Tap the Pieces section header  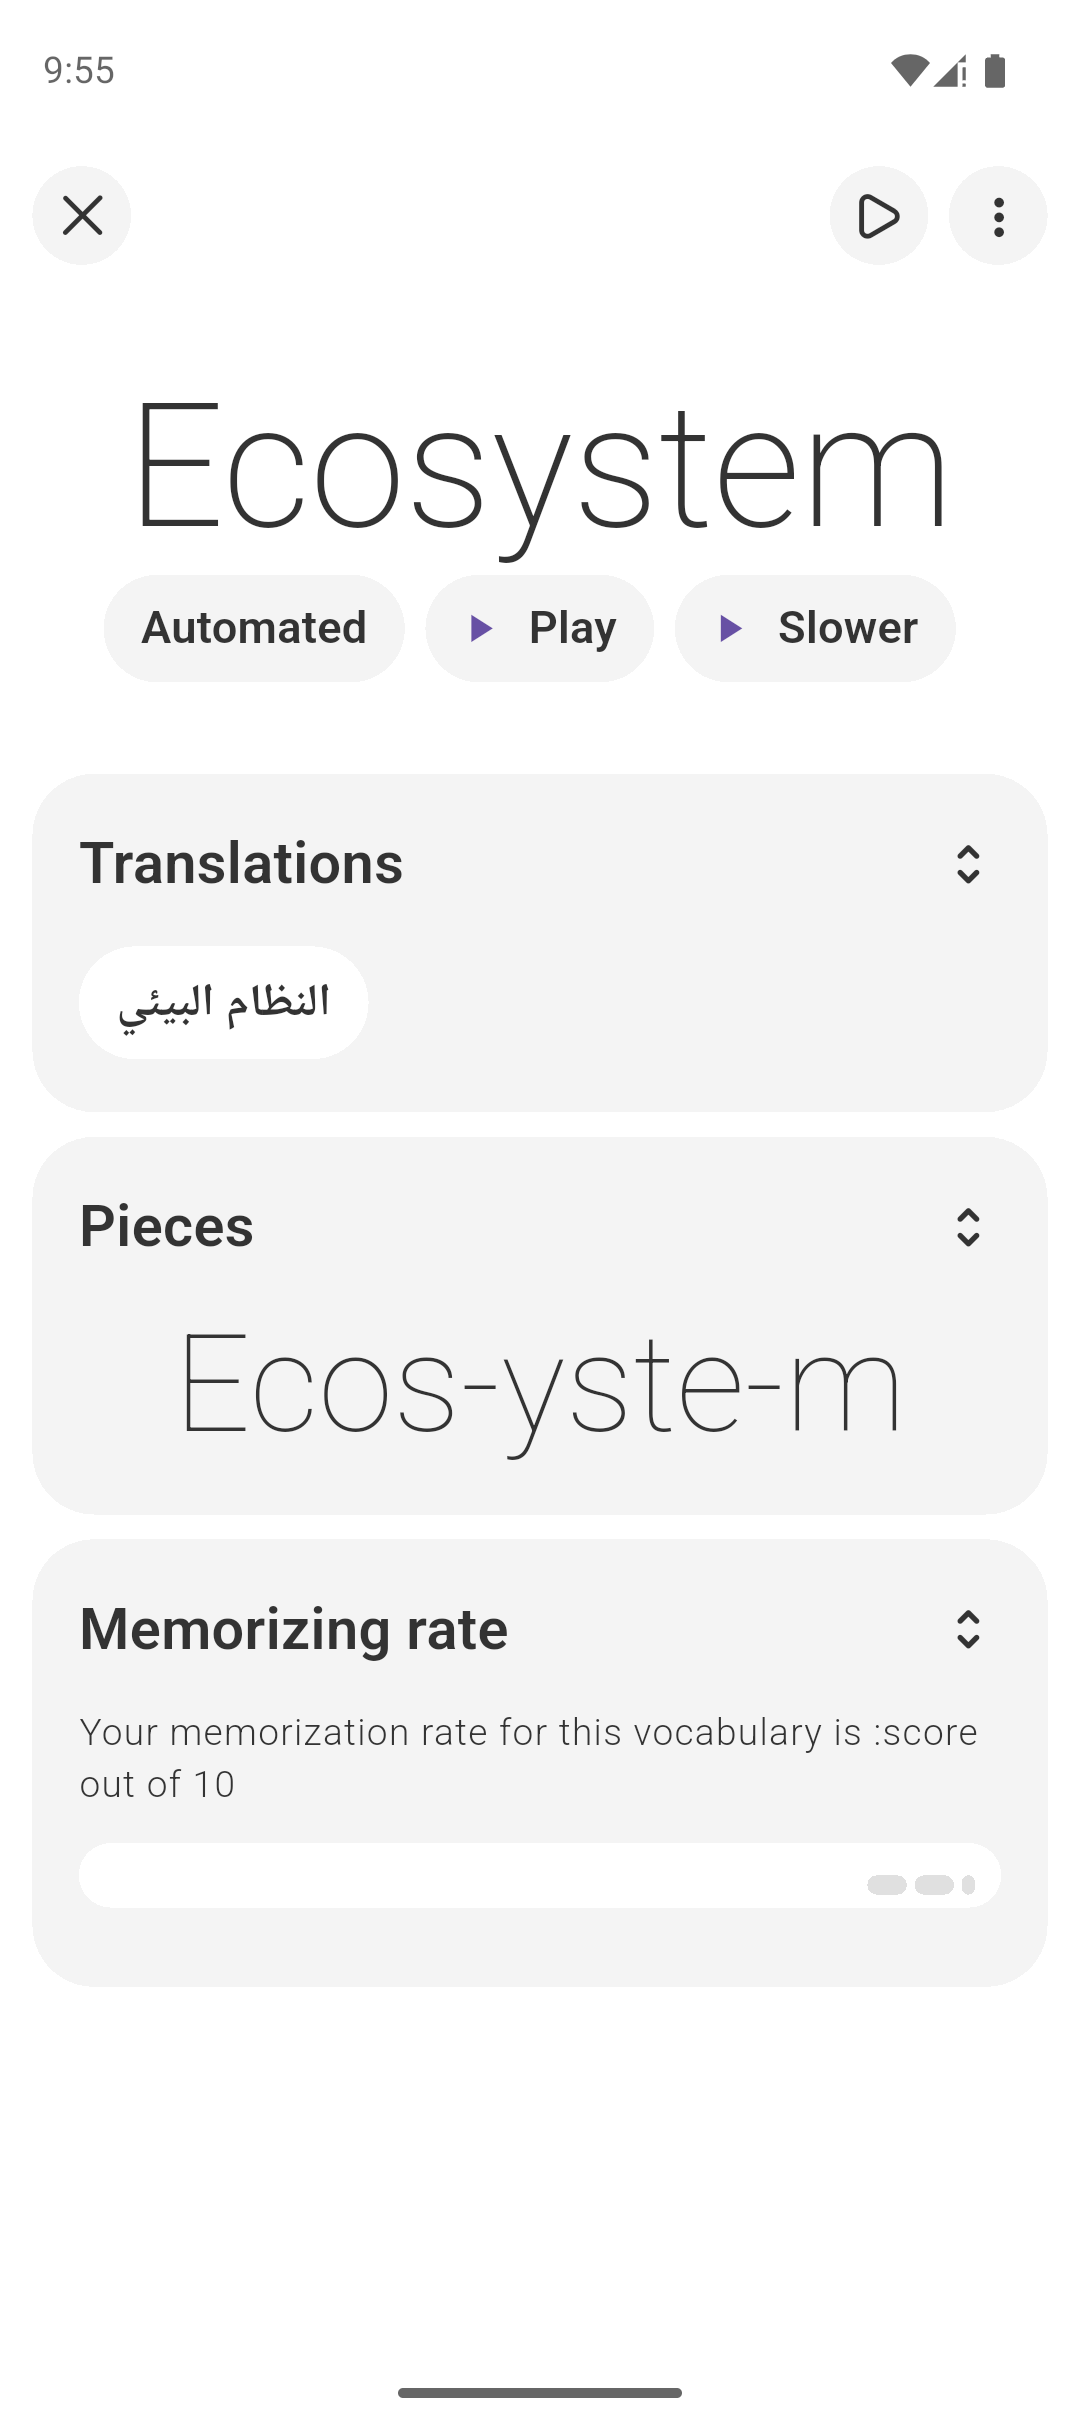point(167,1227)
